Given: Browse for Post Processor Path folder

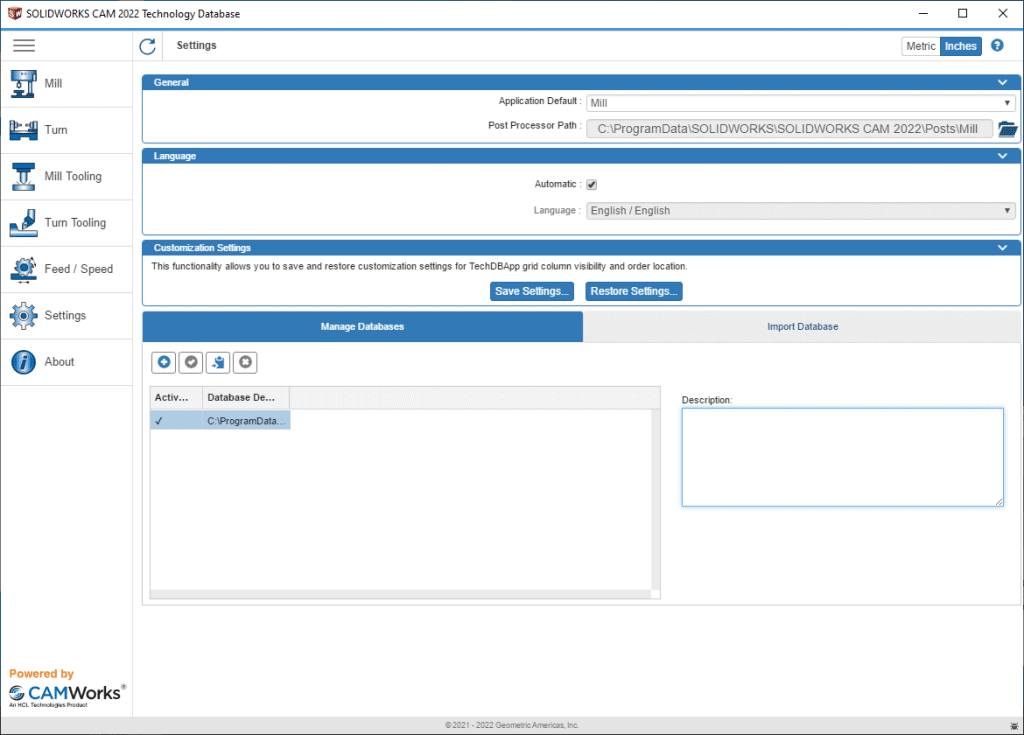Looking at the screenshot, I should (1008, 129).
